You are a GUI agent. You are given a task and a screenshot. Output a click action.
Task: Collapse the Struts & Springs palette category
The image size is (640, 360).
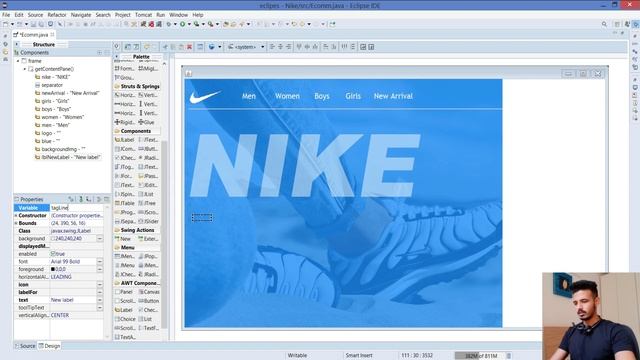click(x=137, y=86)
